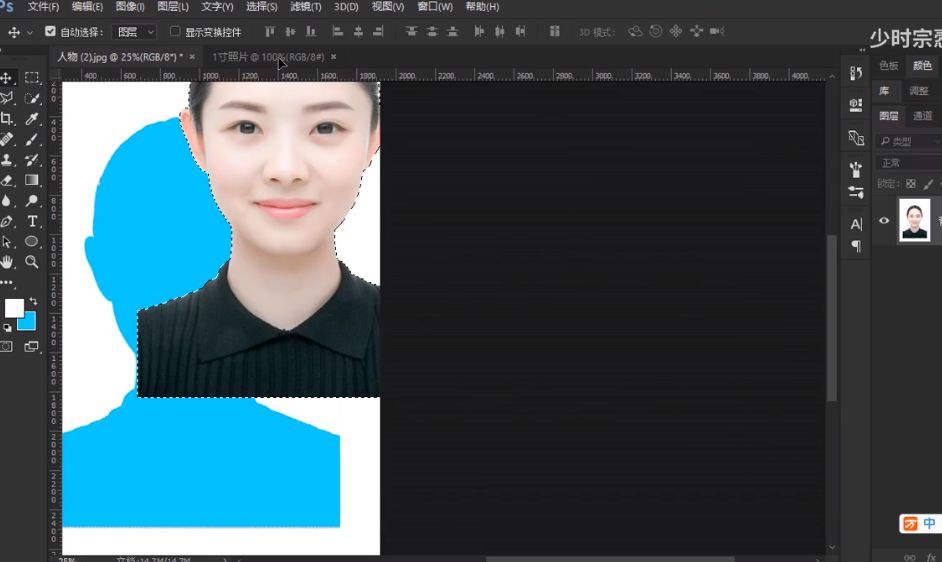Reset to default foreground and background colors
Screen dimensions: 942x562
[x=7, y=328]
